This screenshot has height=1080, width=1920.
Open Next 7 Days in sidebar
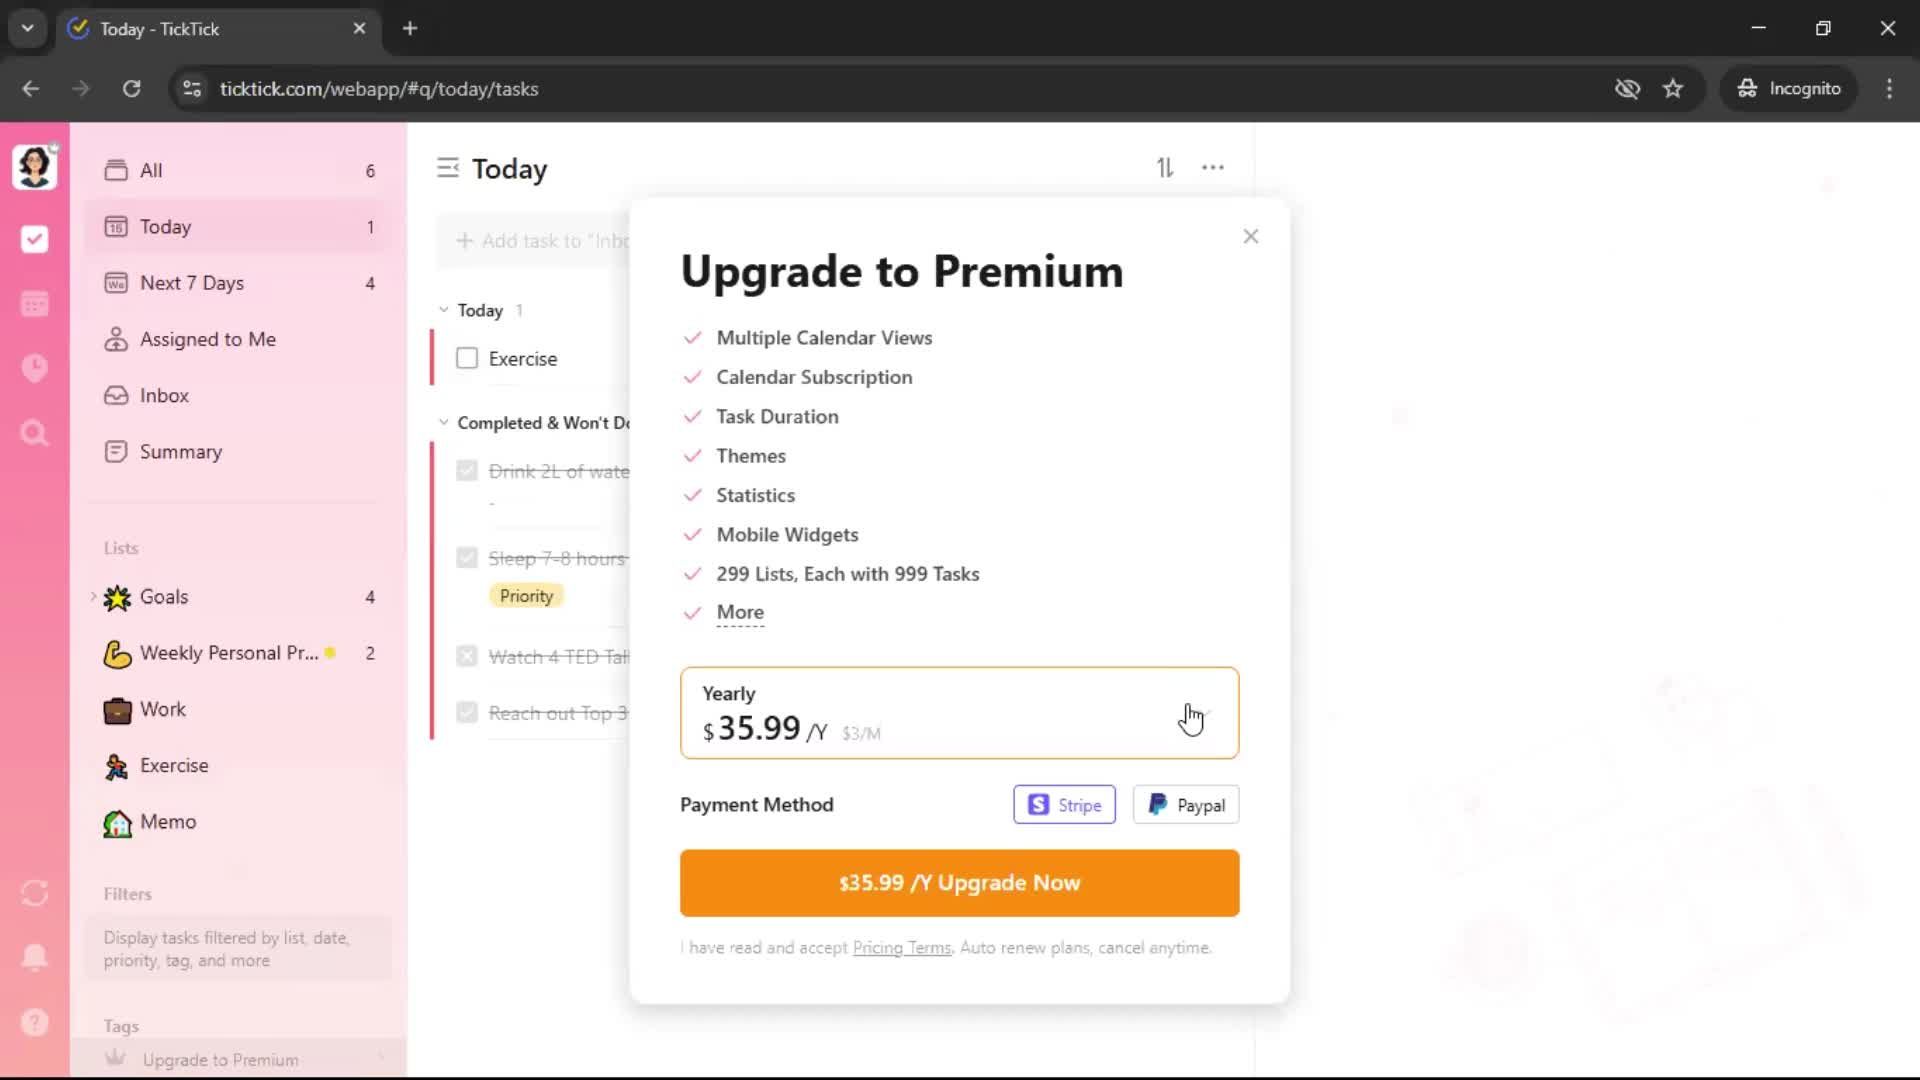tap(192, 283)
